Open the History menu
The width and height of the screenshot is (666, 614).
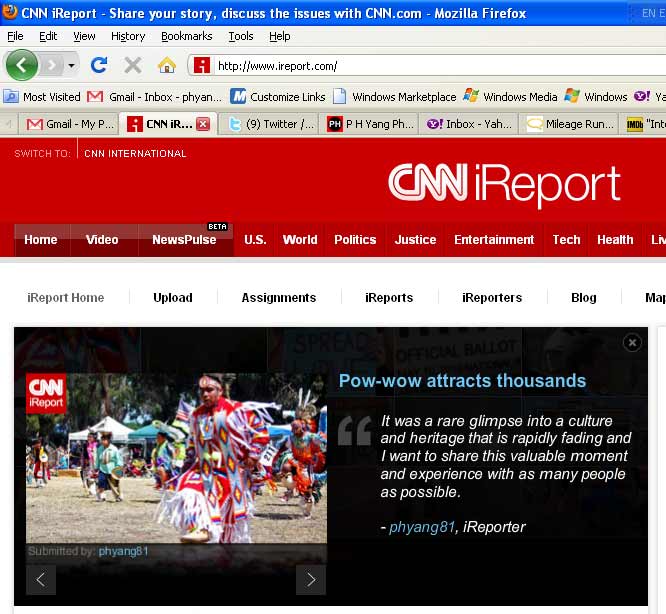click(x=128, y=37)
